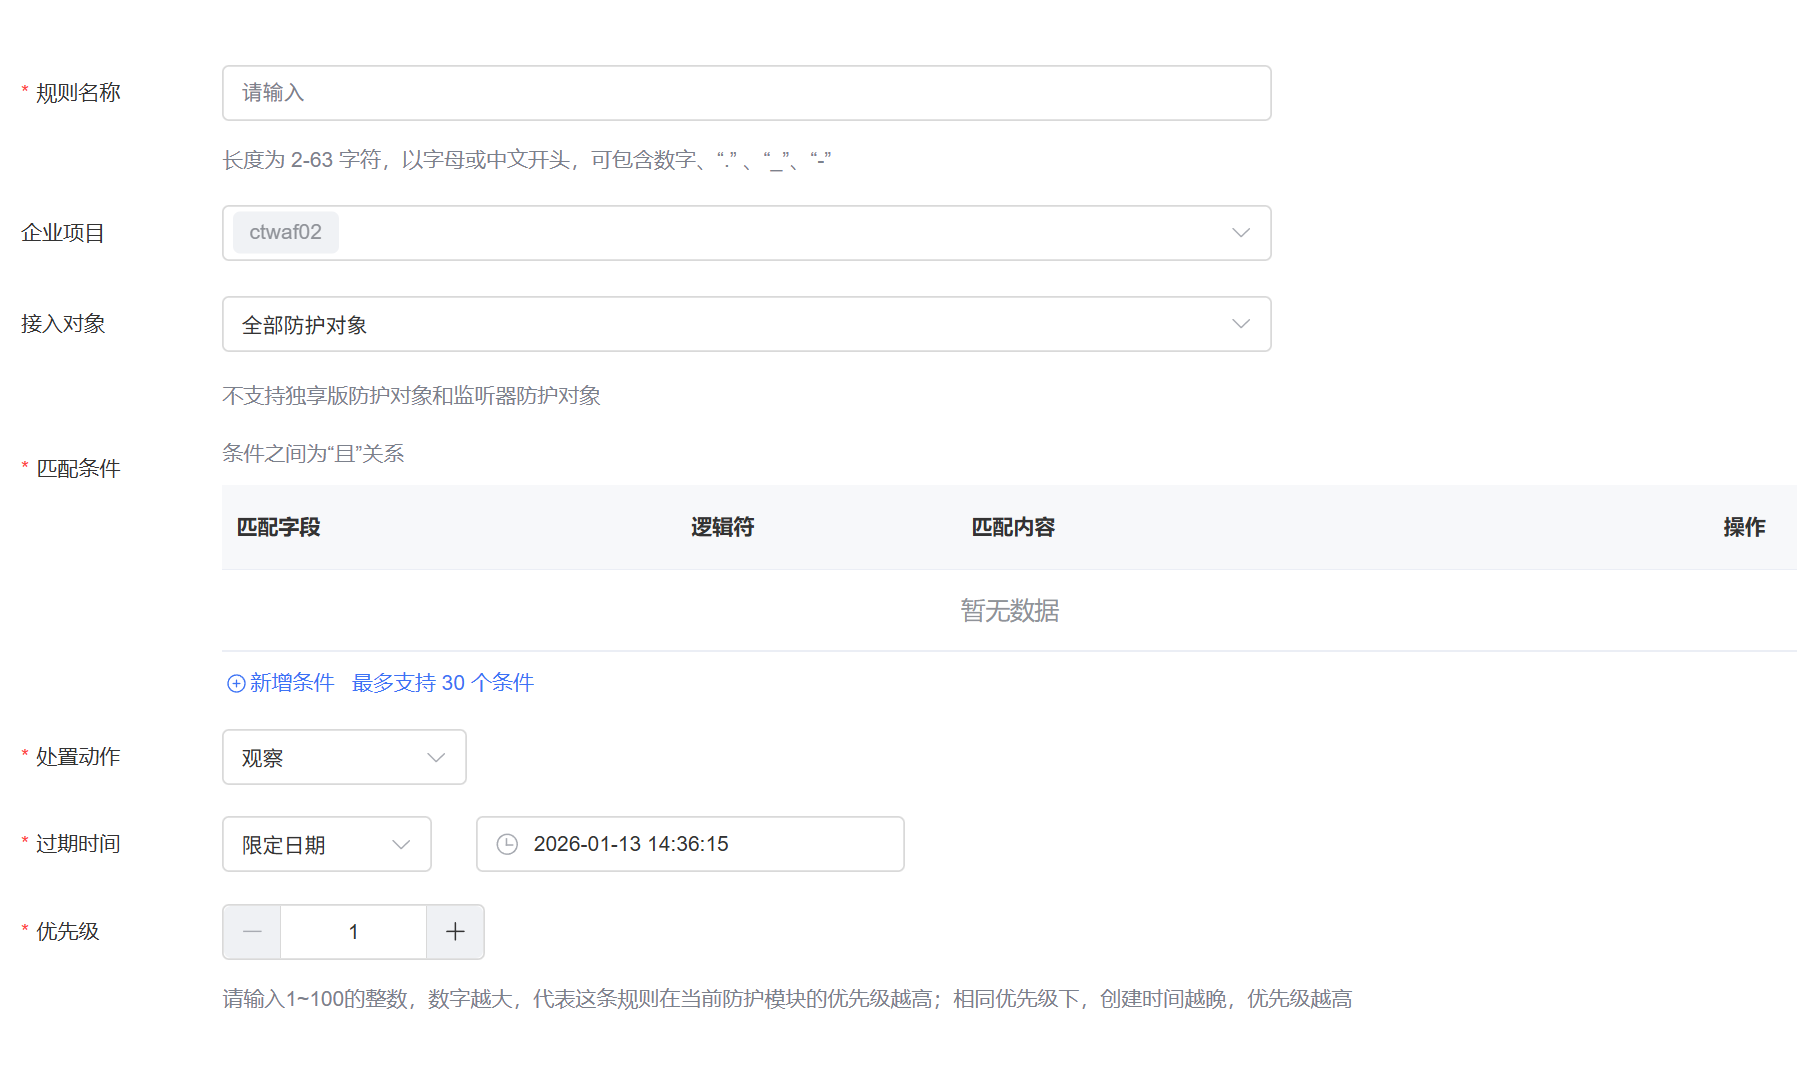
Task: Click the clock icon in expiry time field
Action: [x=507, y=844]
